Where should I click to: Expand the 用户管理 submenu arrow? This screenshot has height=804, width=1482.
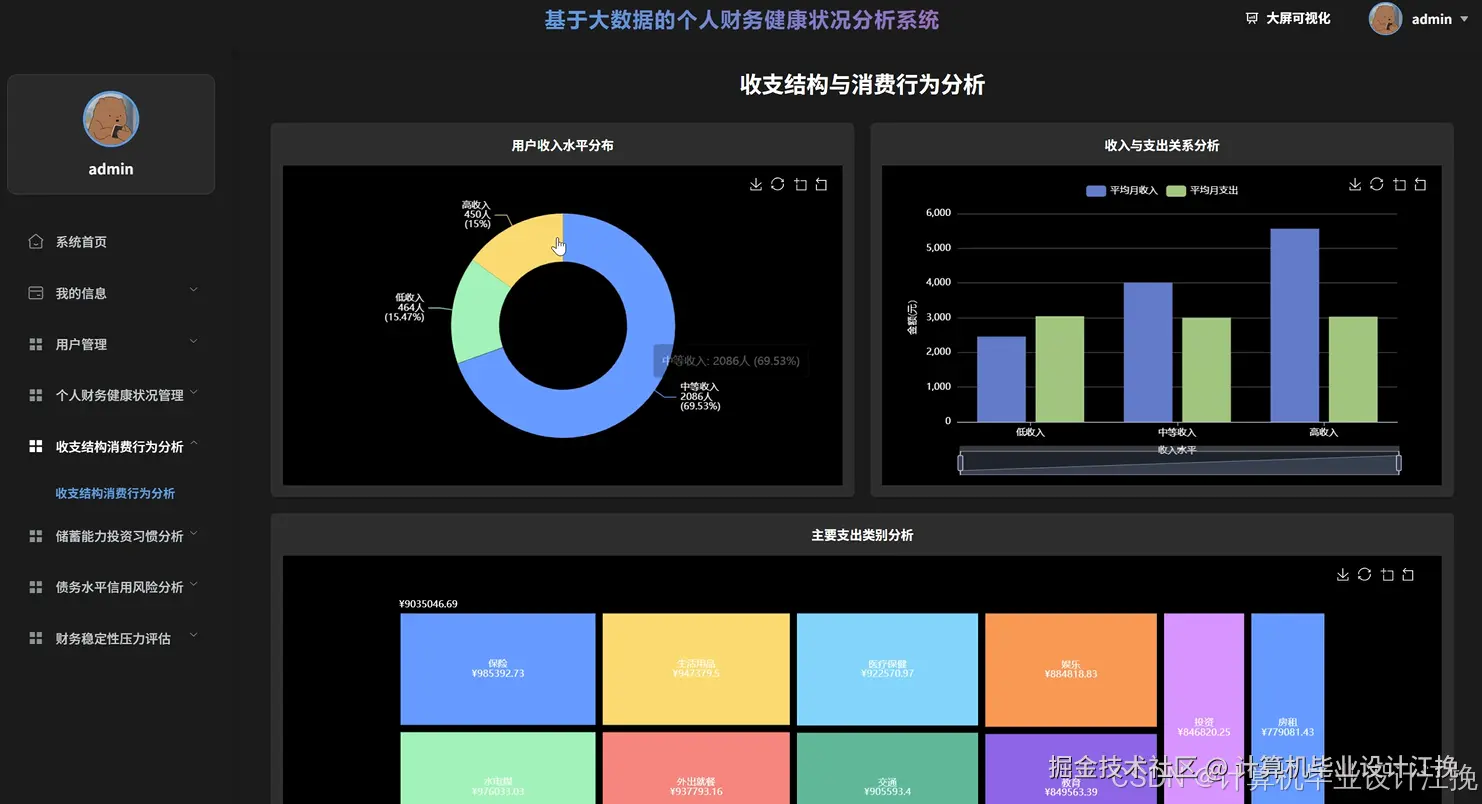click(x=194, y=341)
